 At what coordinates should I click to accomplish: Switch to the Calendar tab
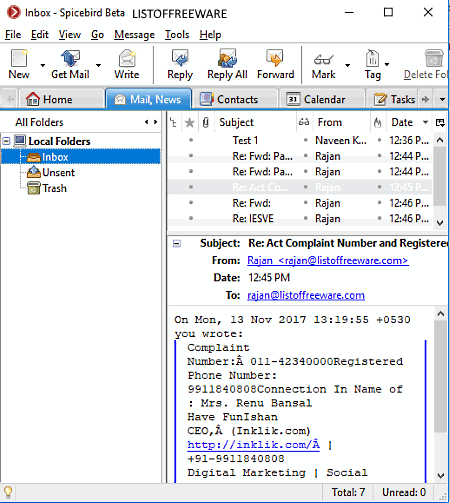[x=321, y=99]
